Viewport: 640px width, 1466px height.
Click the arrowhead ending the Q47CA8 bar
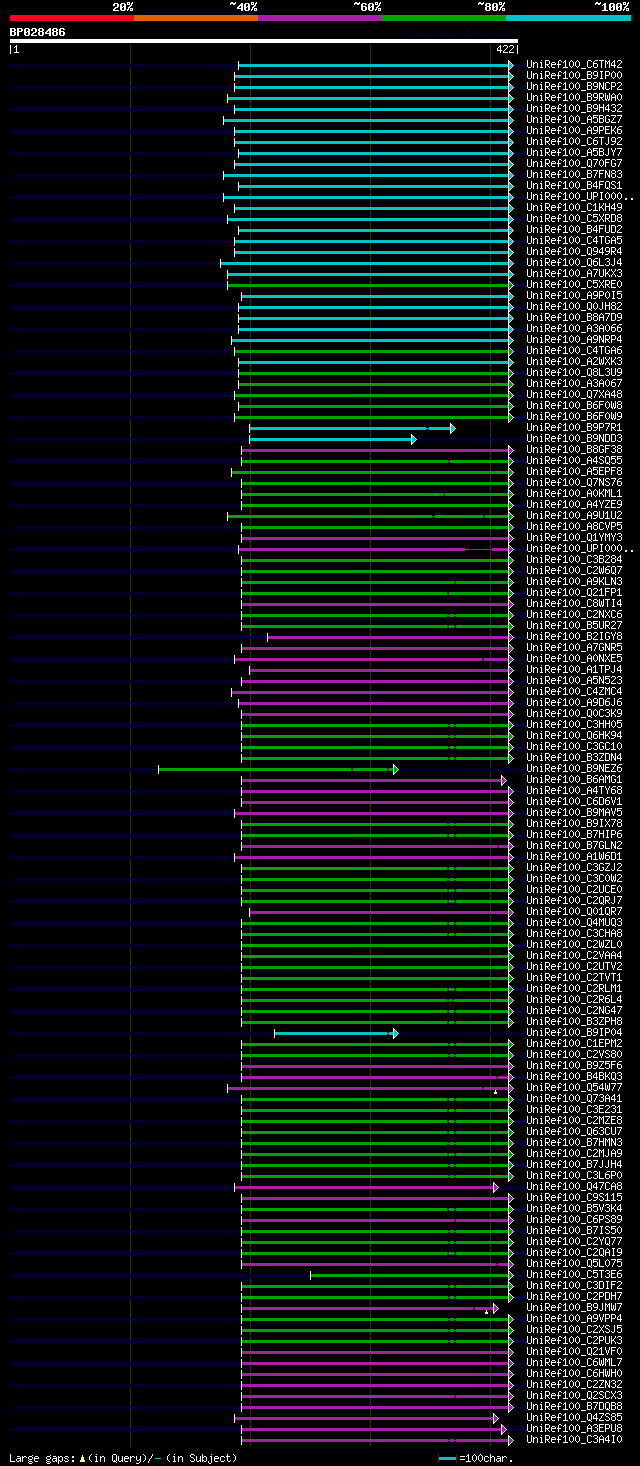click(x=495, y=1187)
